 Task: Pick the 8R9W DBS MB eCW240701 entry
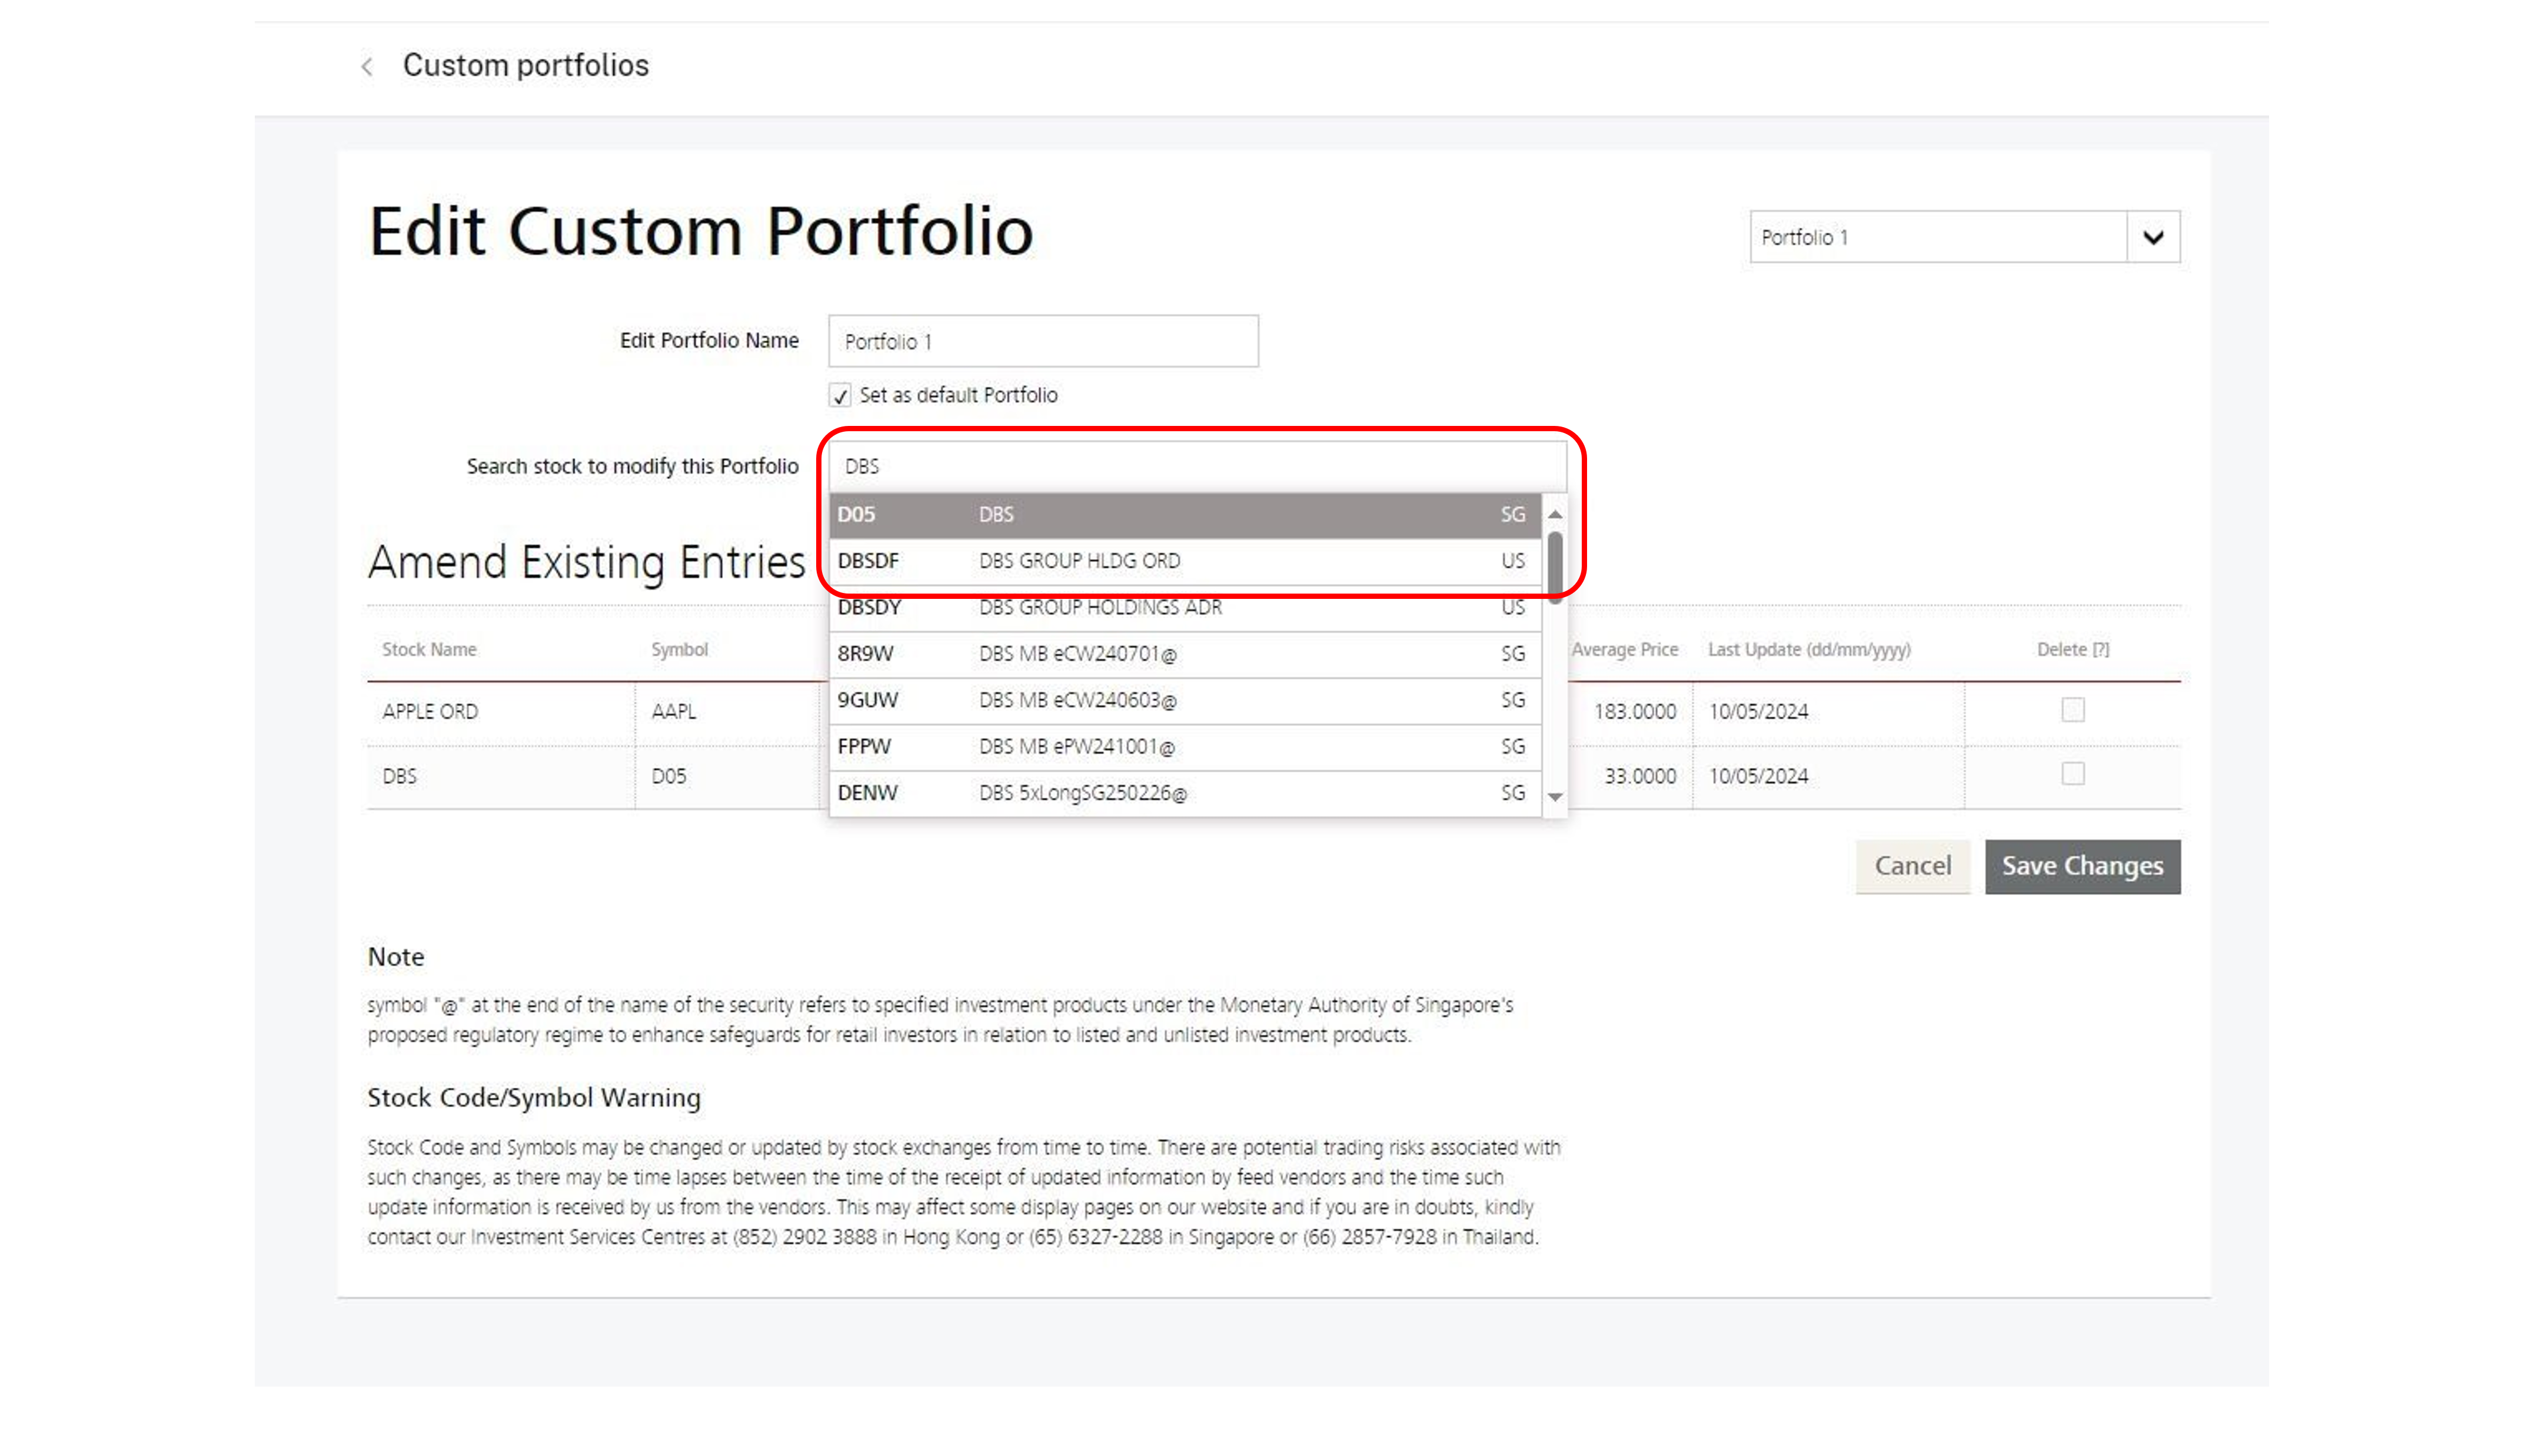1184,654
